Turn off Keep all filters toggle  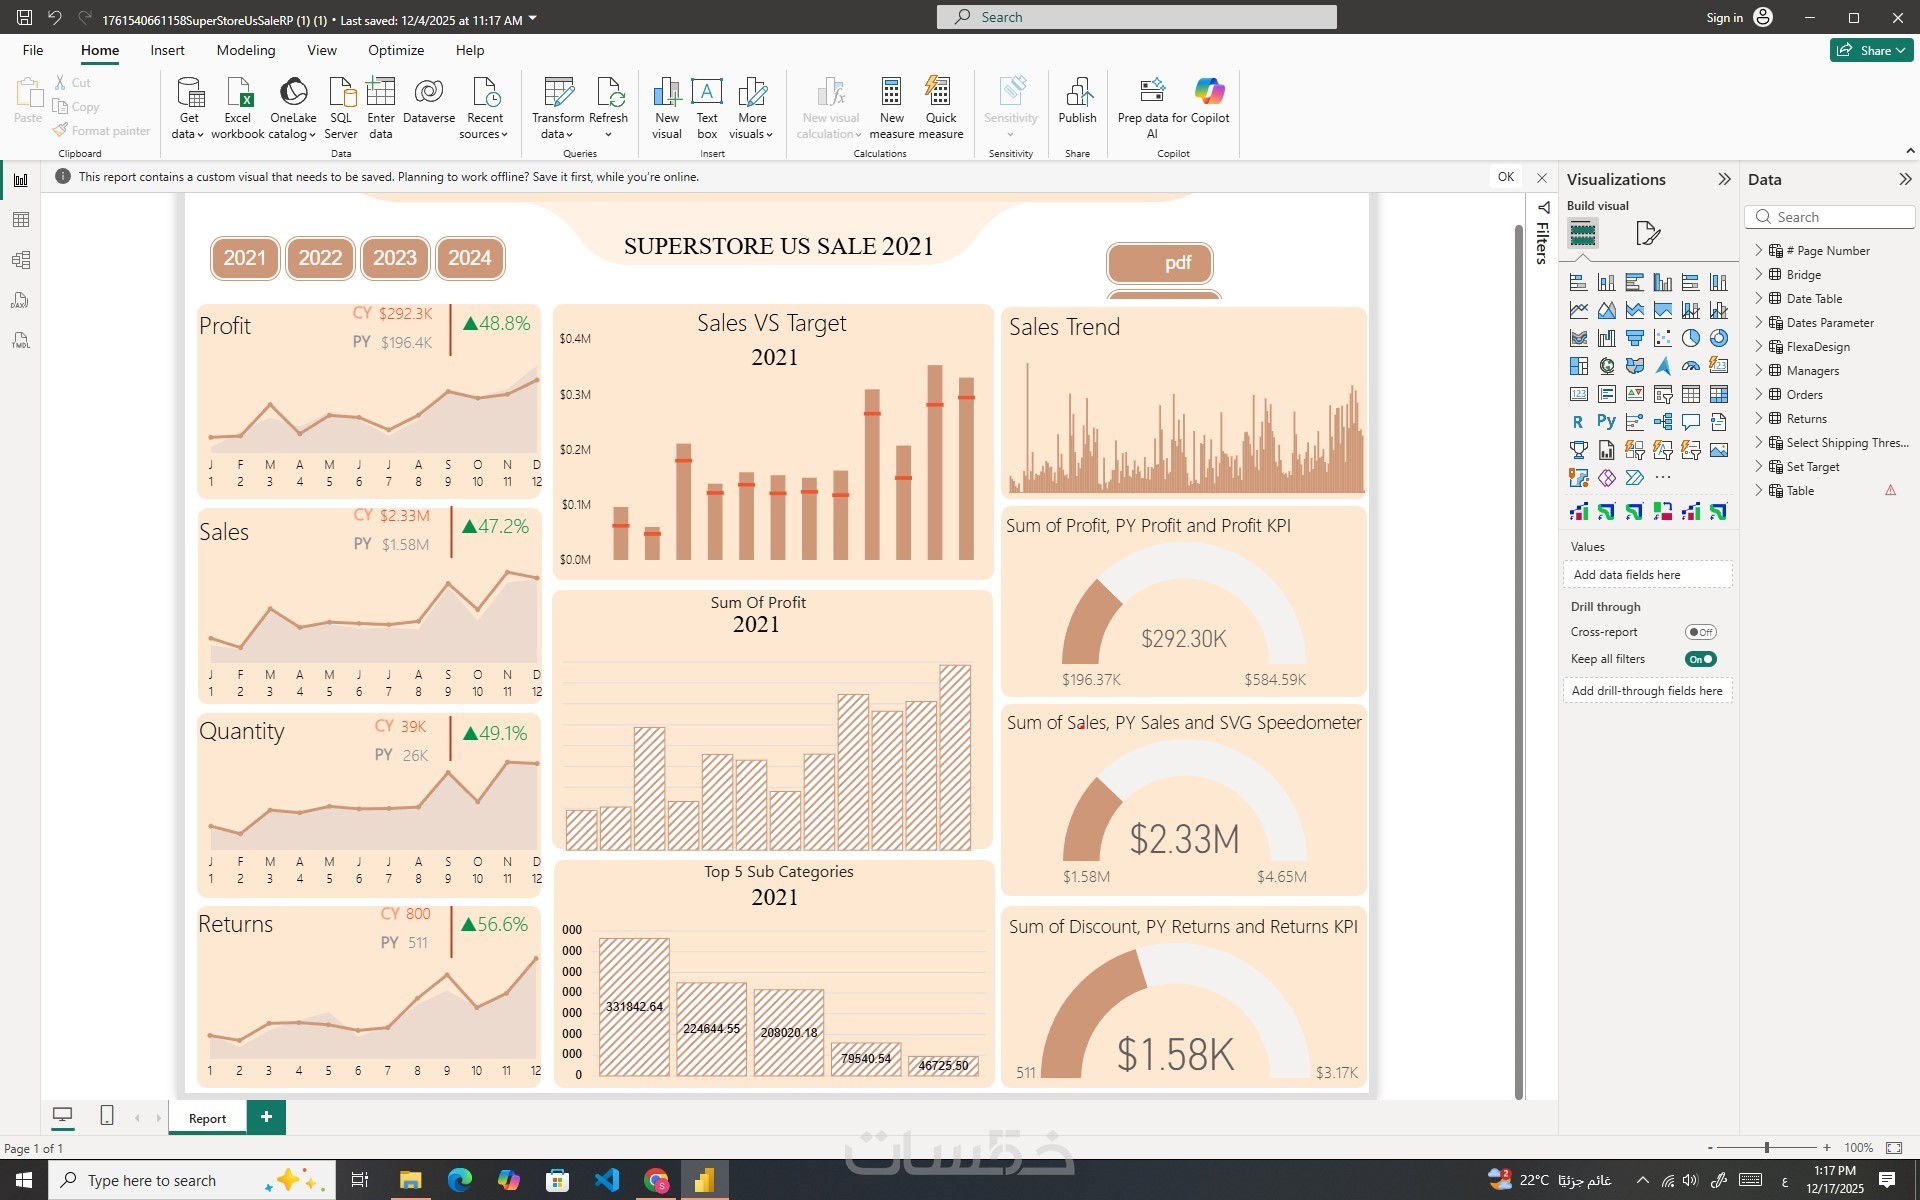[1700, 659]
